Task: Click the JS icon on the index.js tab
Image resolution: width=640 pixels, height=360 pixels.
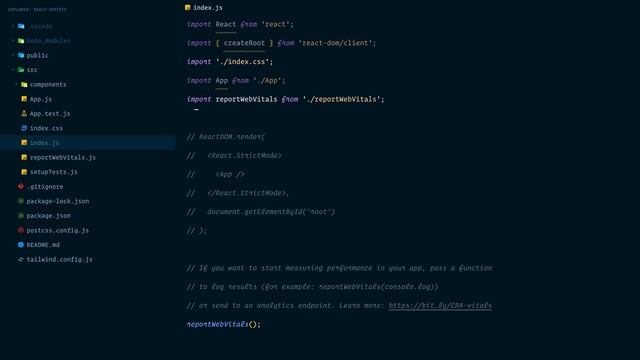Action: click(187, 7)
